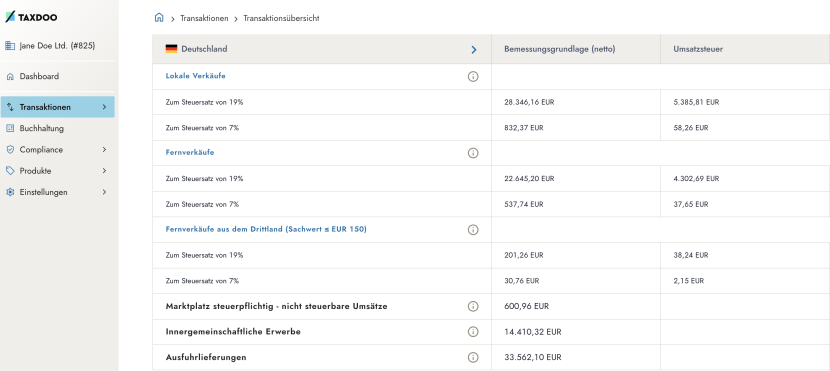Expand the Compliance sidebar menu
830x371 pixels.
point(57,150)
